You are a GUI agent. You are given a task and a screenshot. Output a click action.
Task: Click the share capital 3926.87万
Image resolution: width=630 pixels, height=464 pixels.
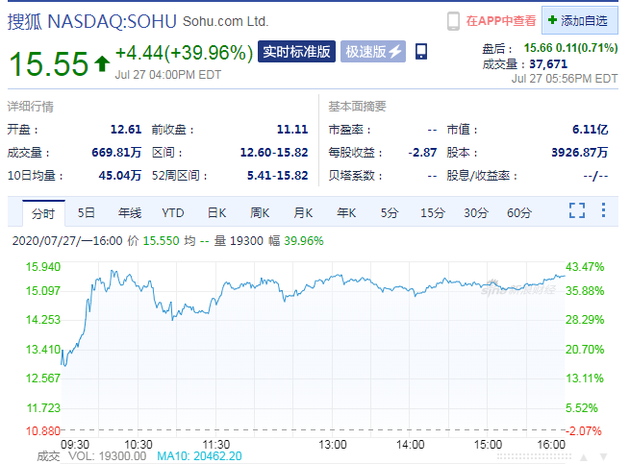pyautogui.click(x=579, y=153)
